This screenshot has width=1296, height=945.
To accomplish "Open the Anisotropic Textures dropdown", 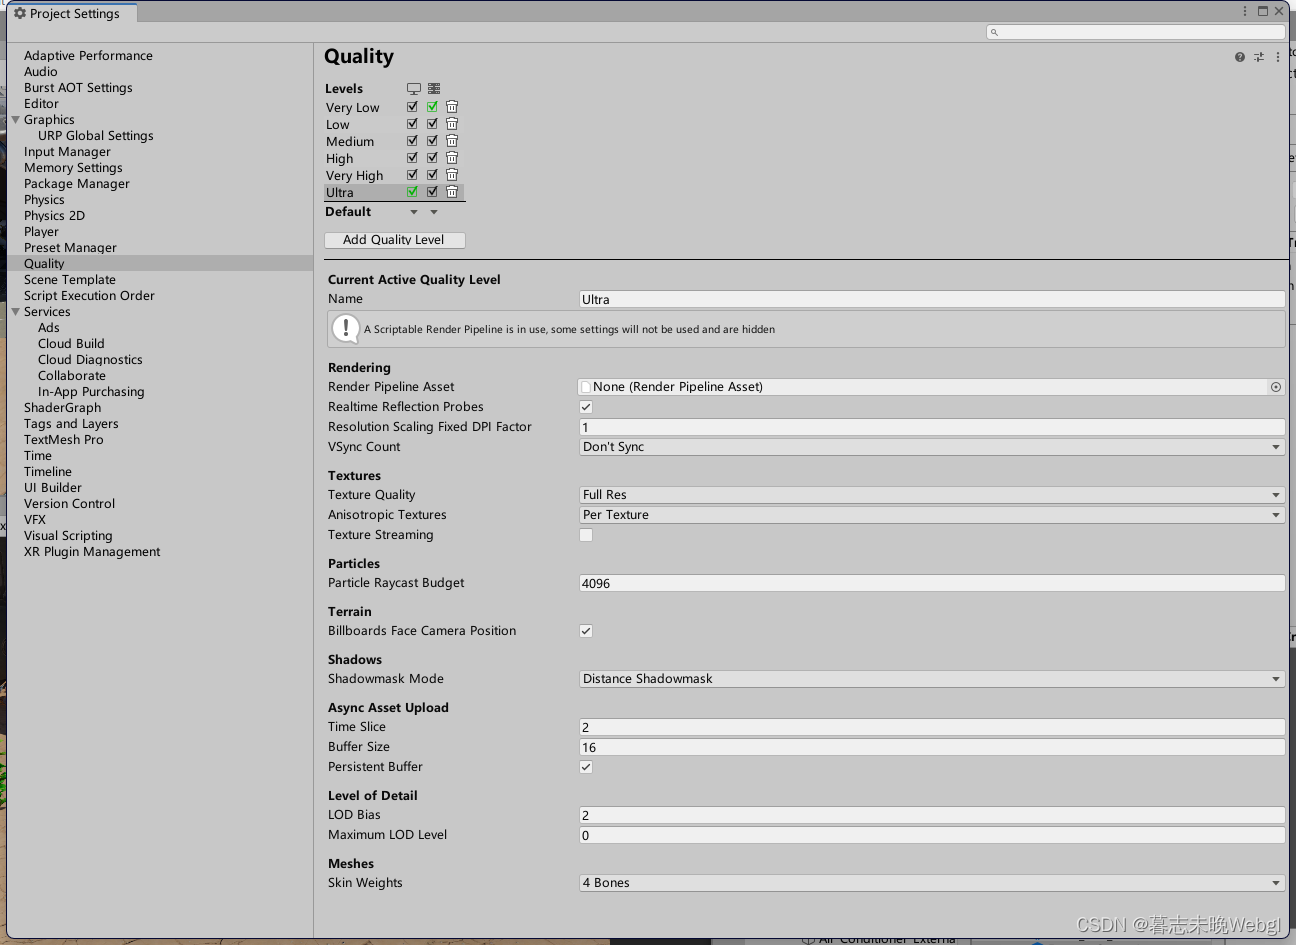I will [932, 515].
